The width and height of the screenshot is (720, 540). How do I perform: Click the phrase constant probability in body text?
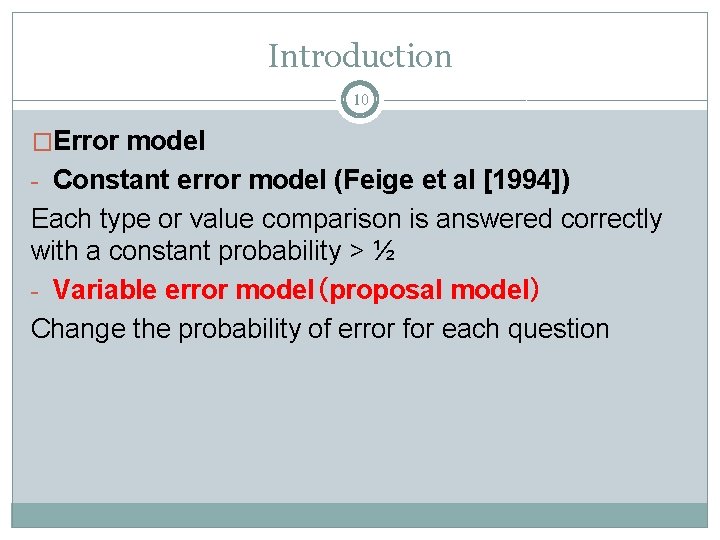[225, 252]
